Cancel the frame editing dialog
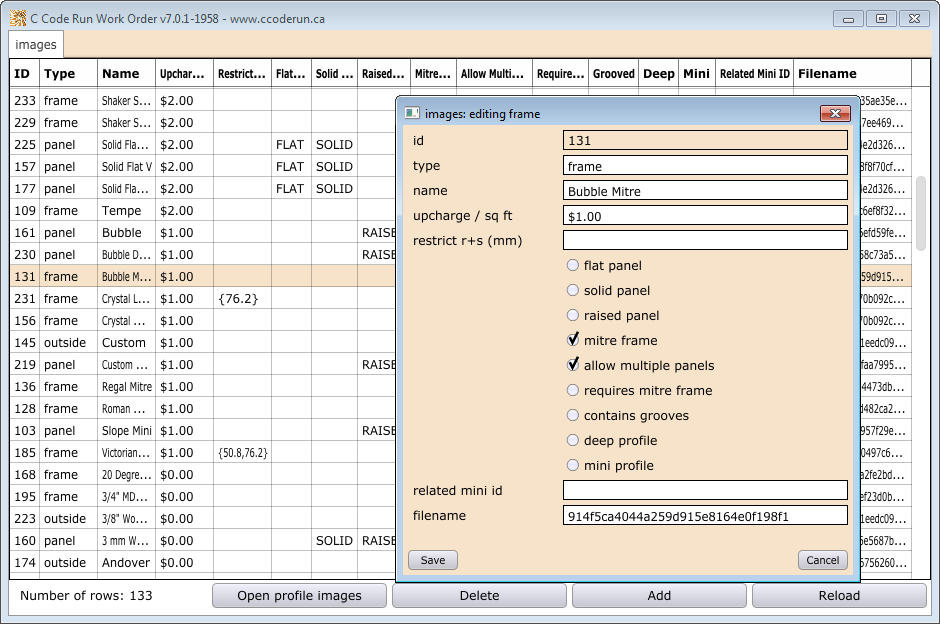Screen dimensions: 940x624 click(822, 560)
